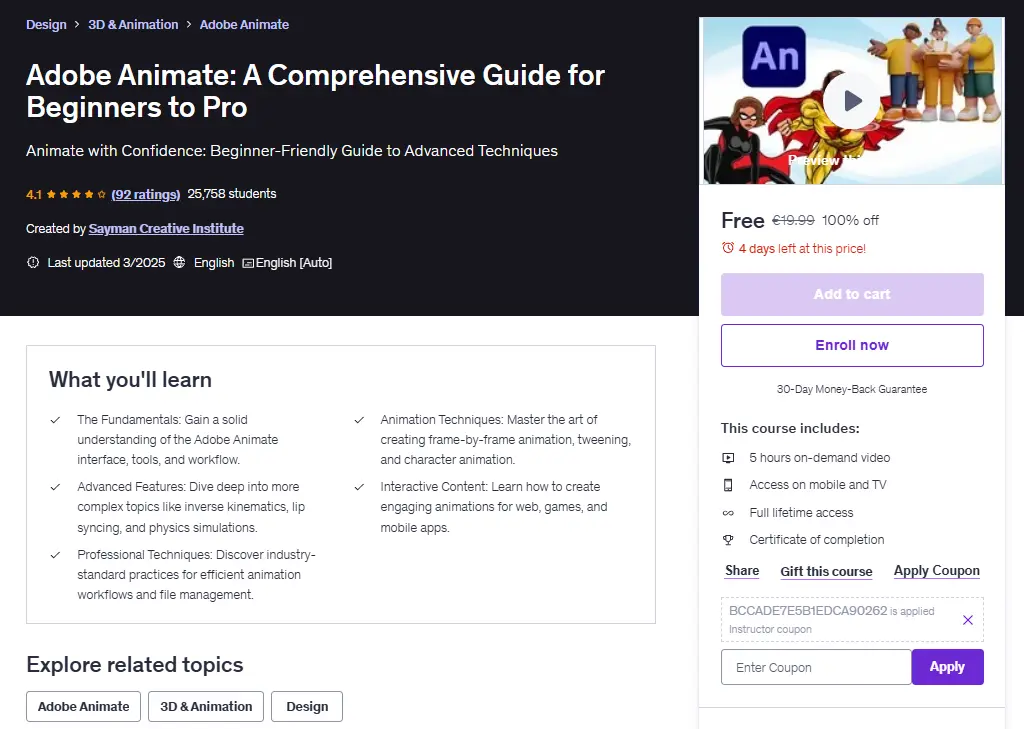Screen dimensions: 1024x729
Task: Play the course preview video
Action: click(x=852, y=101)
